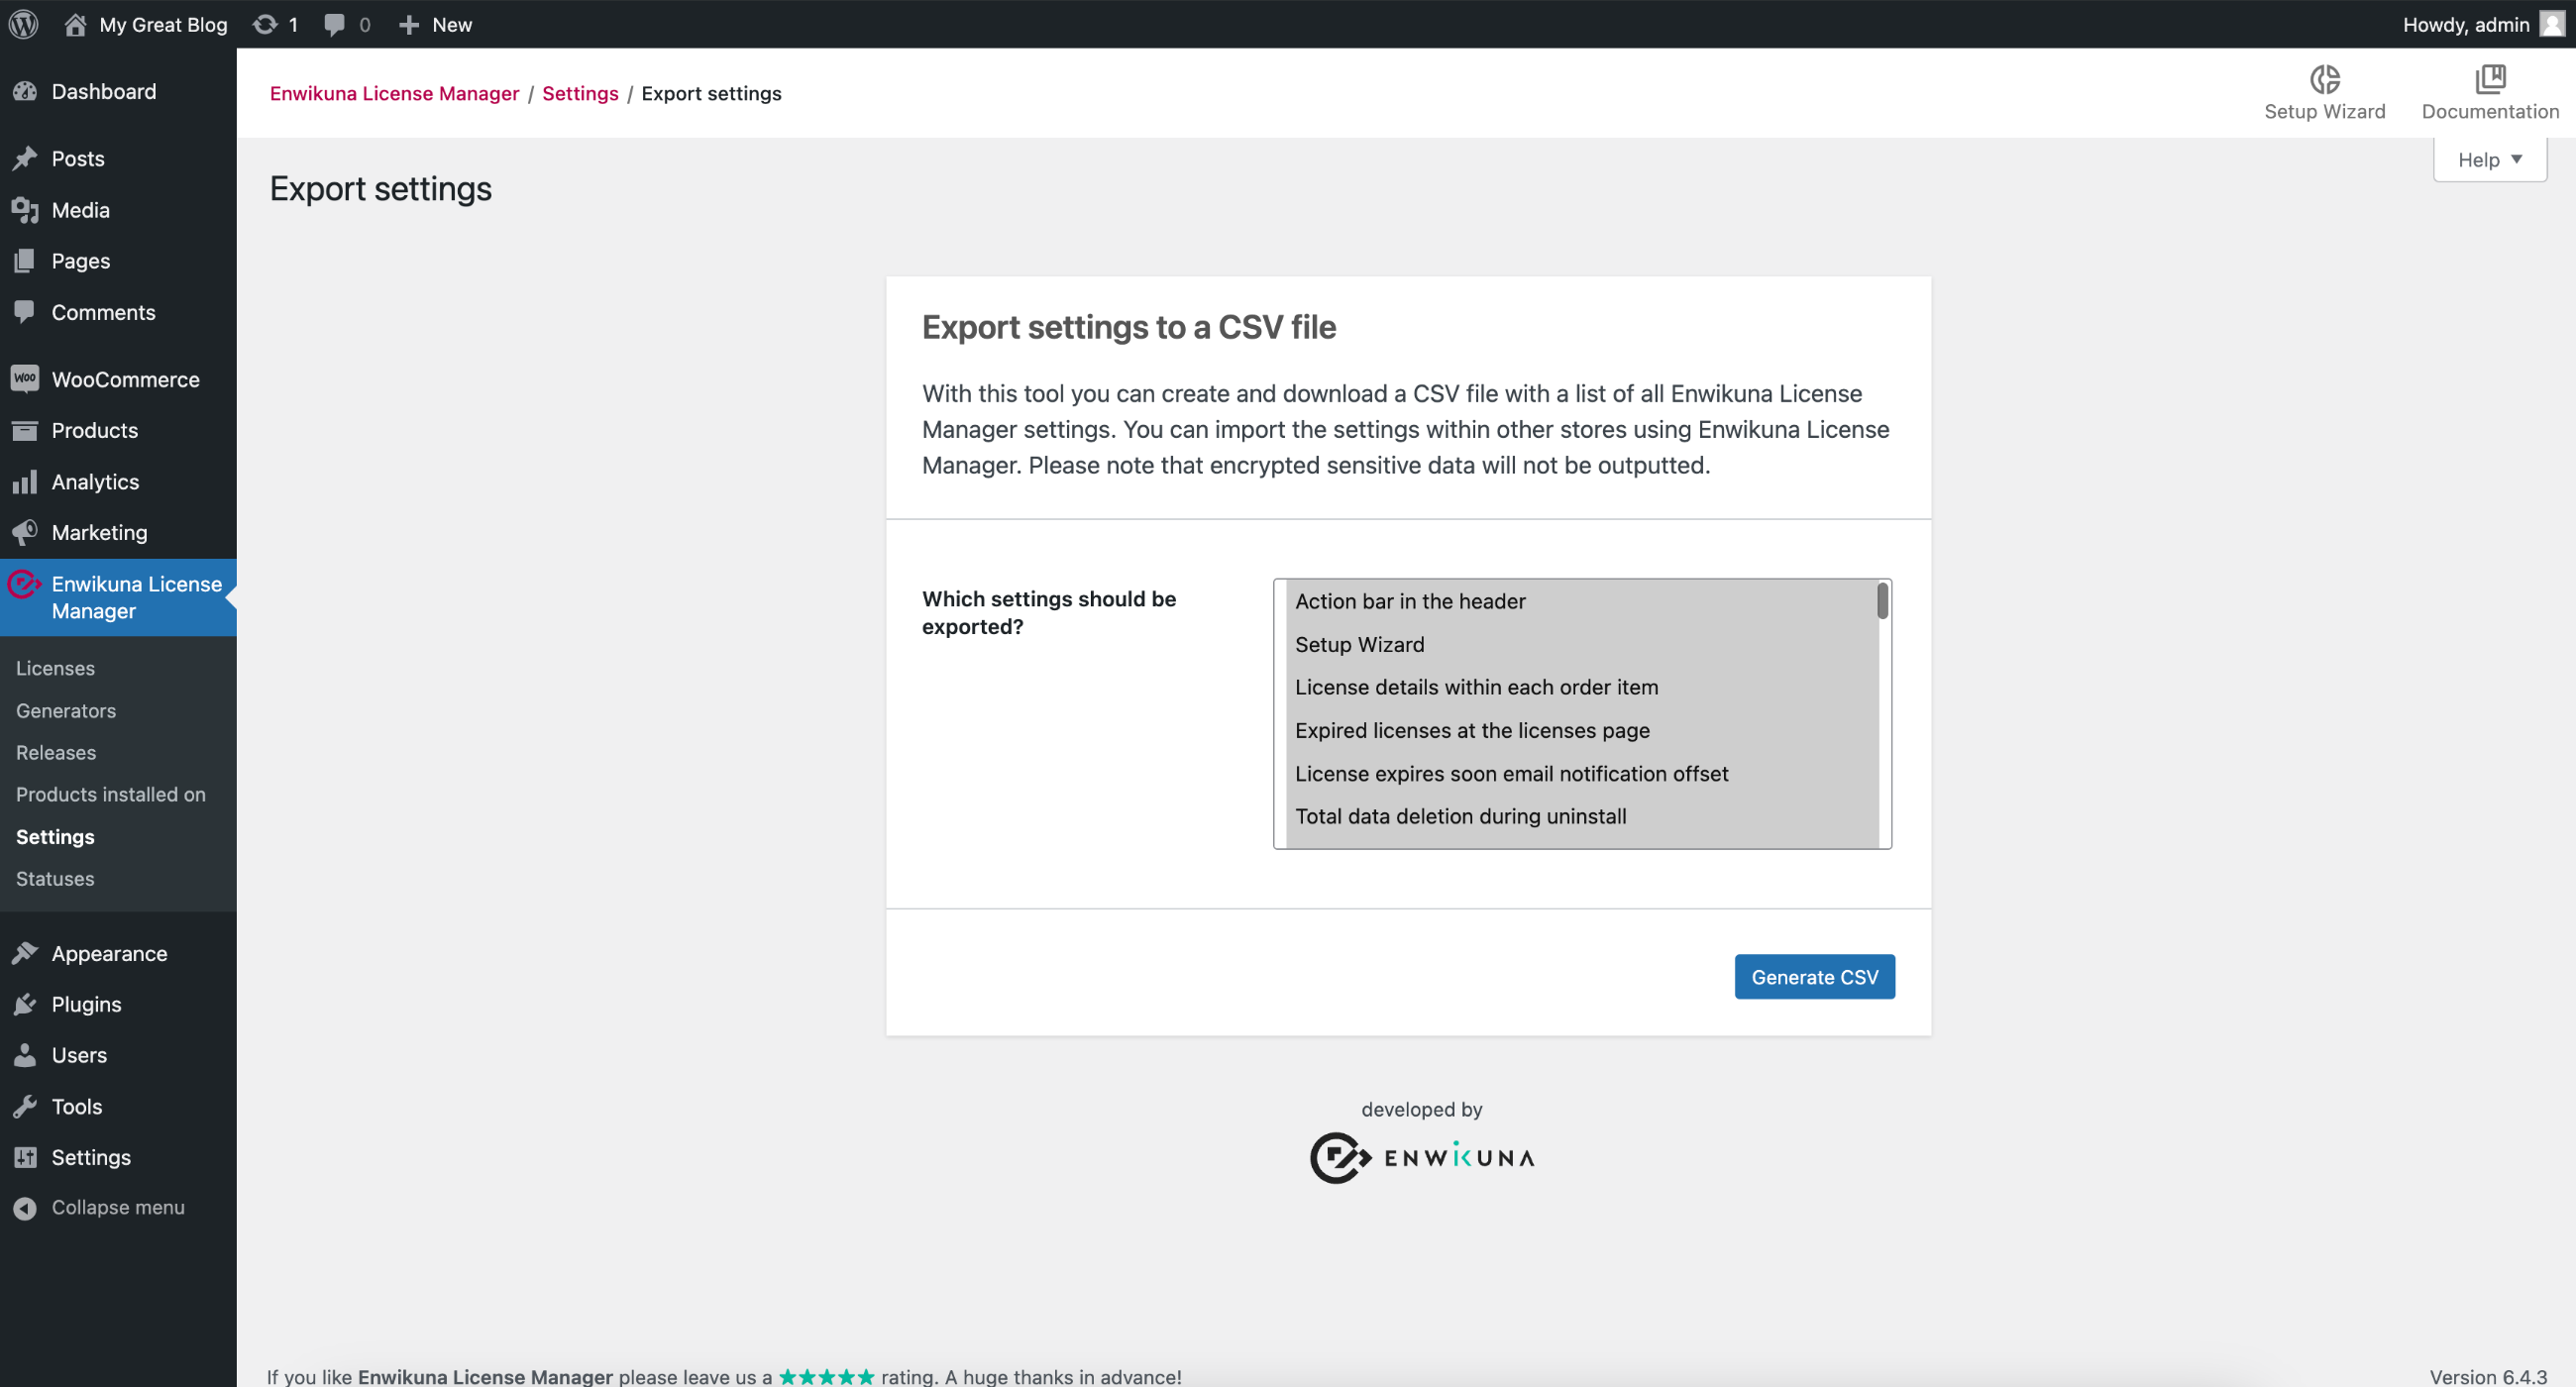Viewport: 2576px width, 1387px height.
Task: Select Setup Wizard option in list
Action: click(1581, 645)
